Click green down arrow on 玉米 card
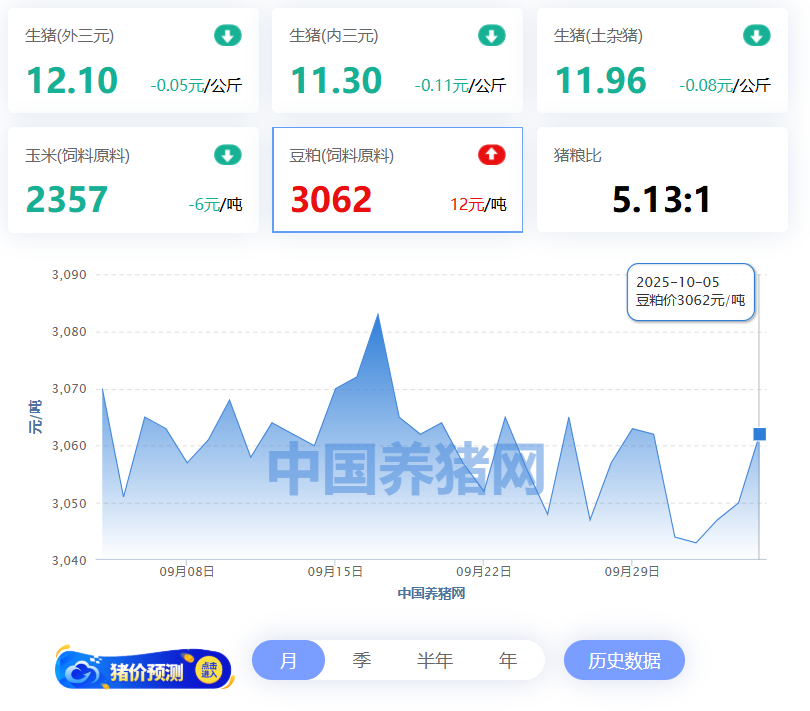 (x=227, y=155)
